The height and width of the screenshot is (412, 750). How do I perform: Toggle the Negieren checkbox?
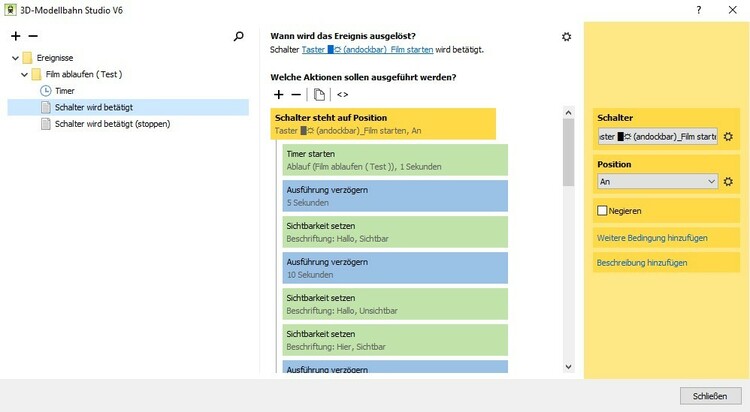point(603,211)
